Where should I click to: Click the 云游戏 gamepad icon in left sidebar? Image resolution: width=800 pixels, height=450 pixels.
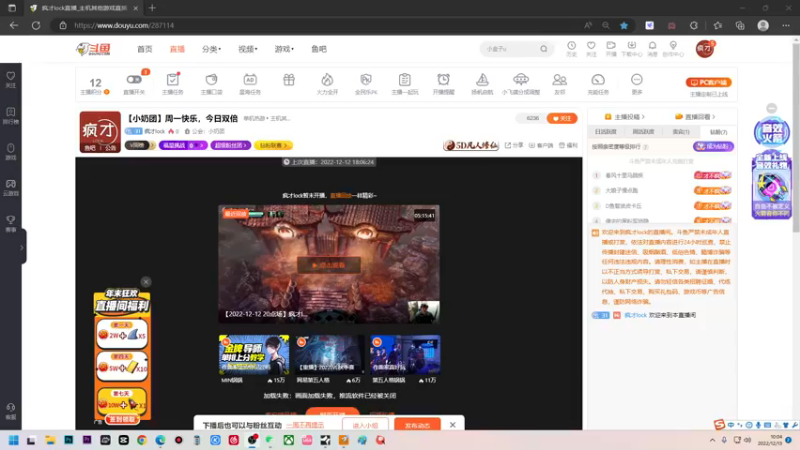[11, 184]
